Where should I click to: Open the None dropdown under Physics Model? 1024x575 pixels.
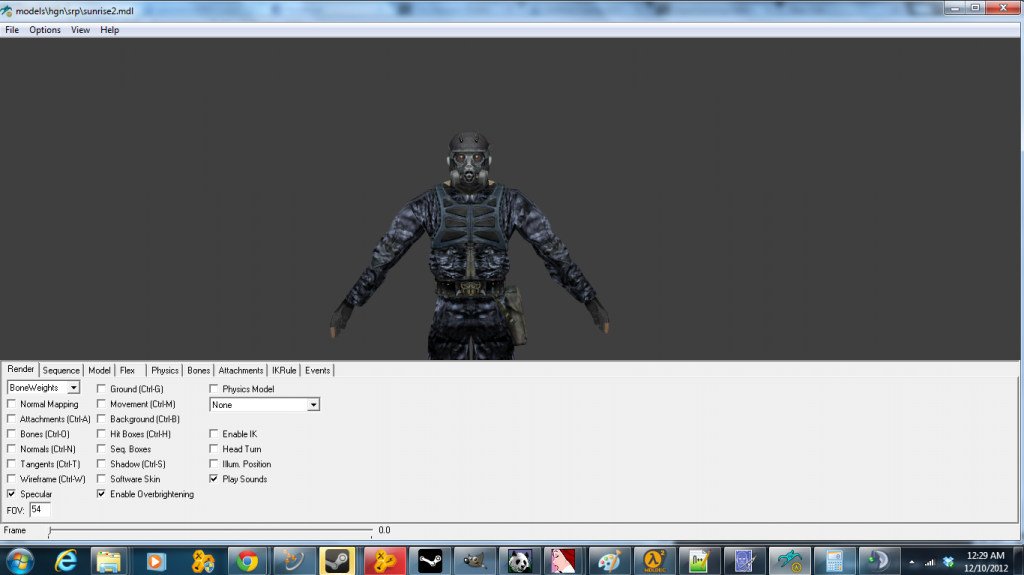coord(313,405)
